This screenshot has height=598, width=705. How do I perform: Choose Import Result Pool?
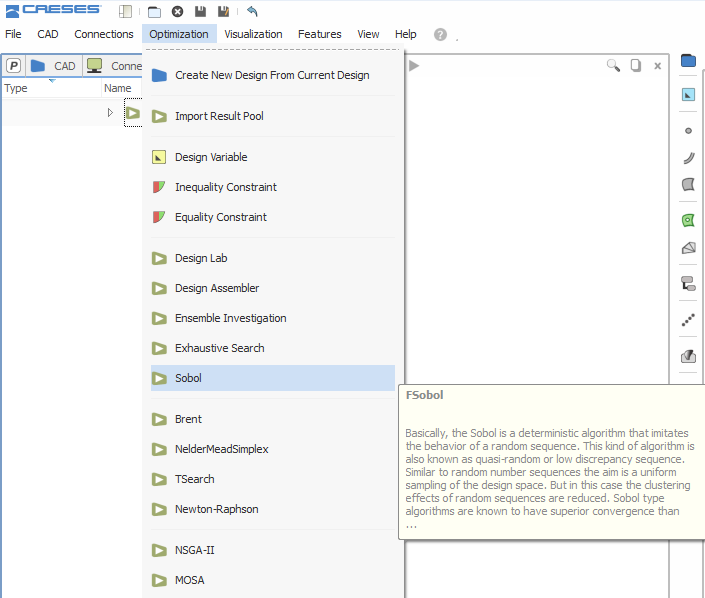pyautogui.click(x=273, y=116)
